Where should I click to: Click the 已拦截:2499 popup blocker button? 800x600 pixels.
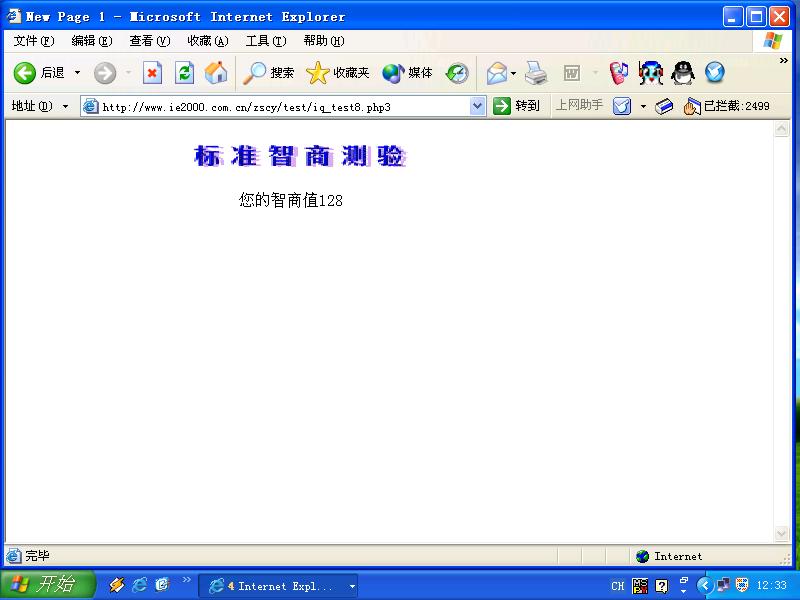(x=727, y=106)
